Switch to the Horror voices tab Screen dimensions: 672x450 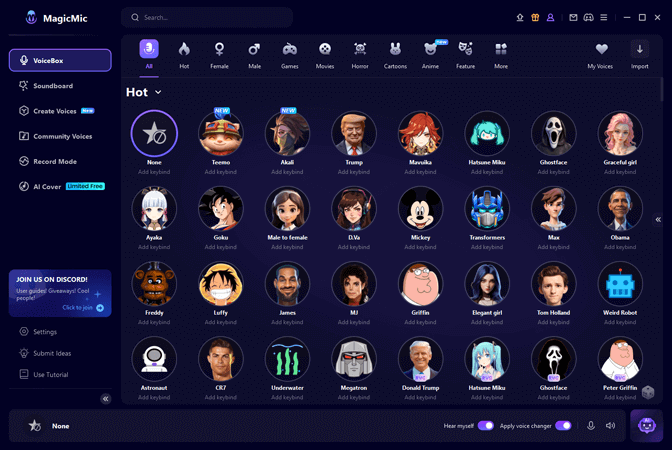360,54
